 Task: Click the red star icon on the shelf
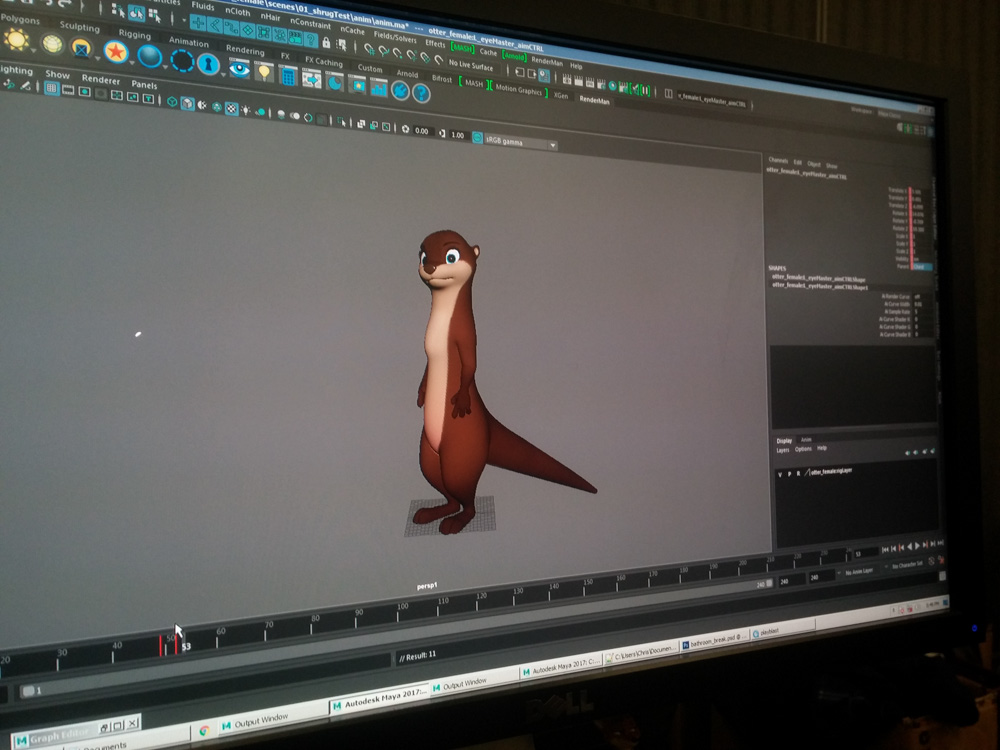coord(116,51)
